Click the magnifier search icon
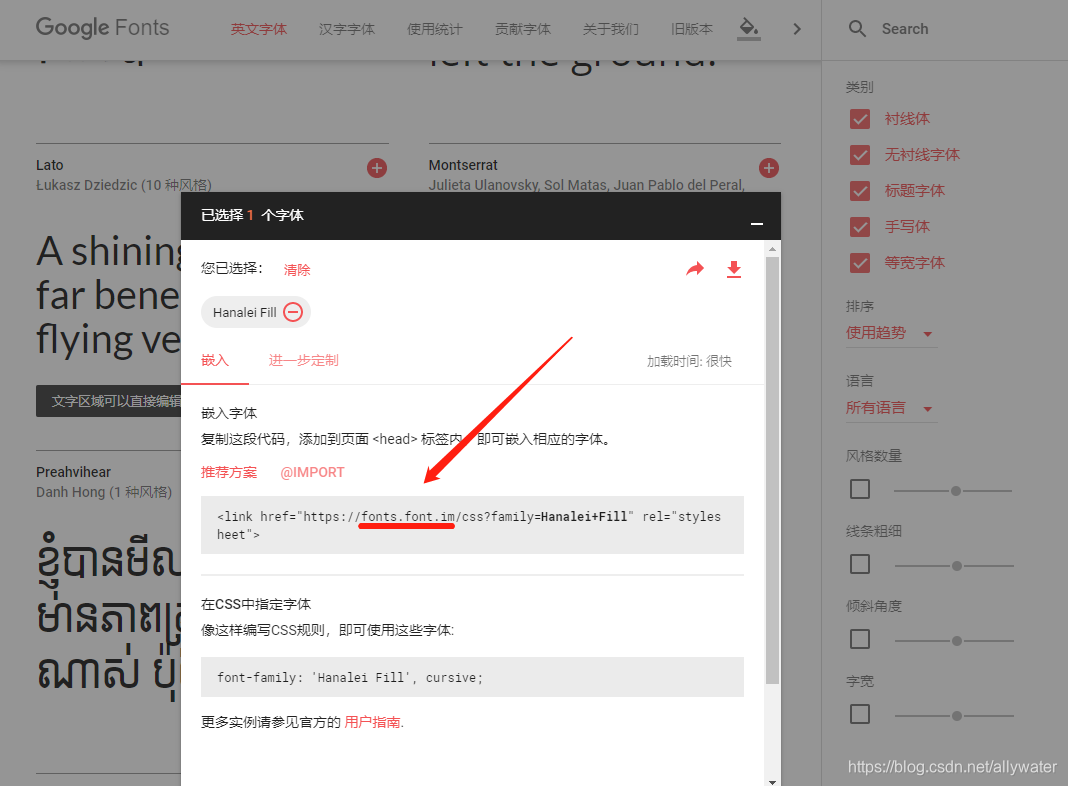This screenshot has height=786, width=1068. click(x=857, y=29)
